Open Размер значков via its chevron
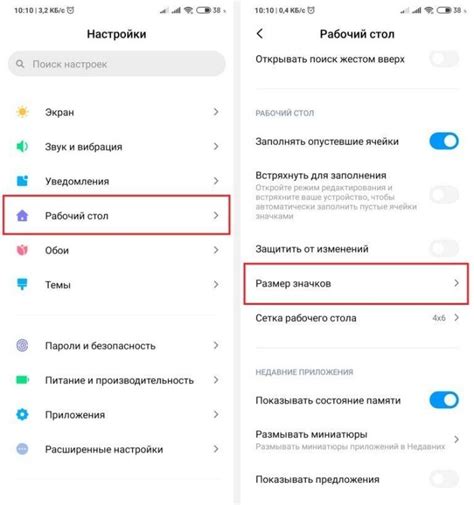The image size is (474, 505). tap(456, 283)
